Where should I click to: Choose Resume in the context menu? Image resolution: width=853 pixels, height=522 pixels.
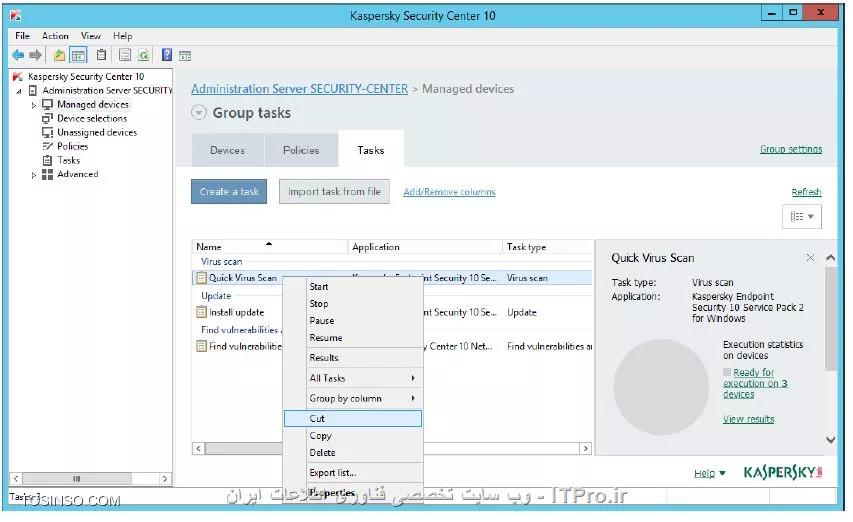pos(353,337)
